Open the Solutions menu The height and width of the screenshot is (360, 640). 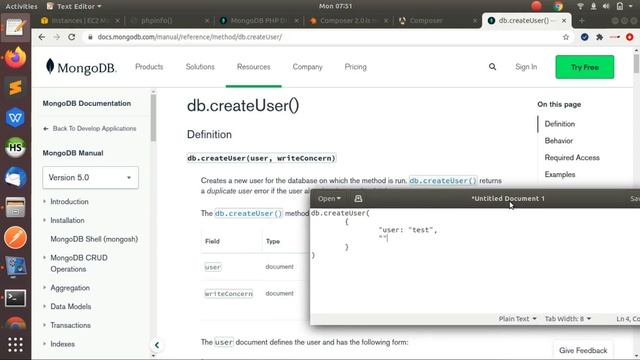(x=200, y=67)
